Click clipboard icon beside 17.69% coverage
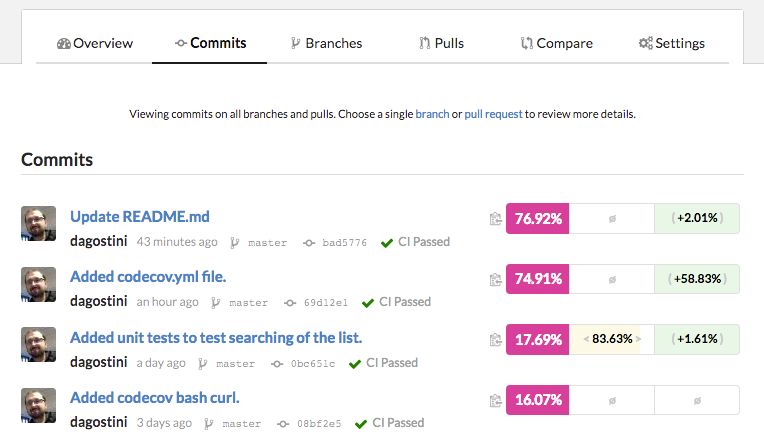764x446 pixels. [x=496, y=340]
